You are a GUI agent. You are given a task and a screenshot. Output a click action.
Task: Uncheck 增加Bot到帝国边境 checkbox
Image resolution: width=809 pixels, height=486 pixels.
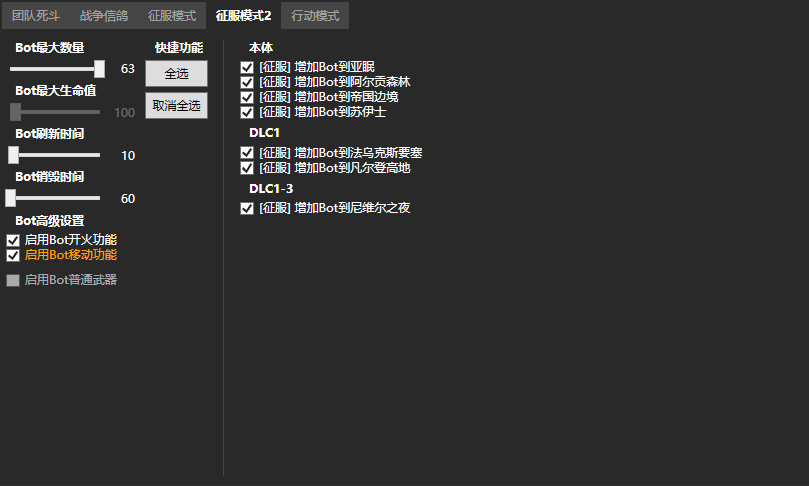(x=247, y=97)
